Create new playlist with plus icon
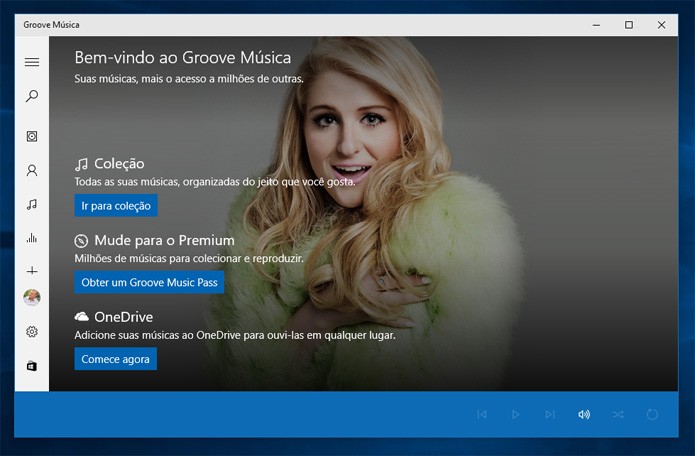This screenshot has width=695, height=456. [x=32, y=271]
